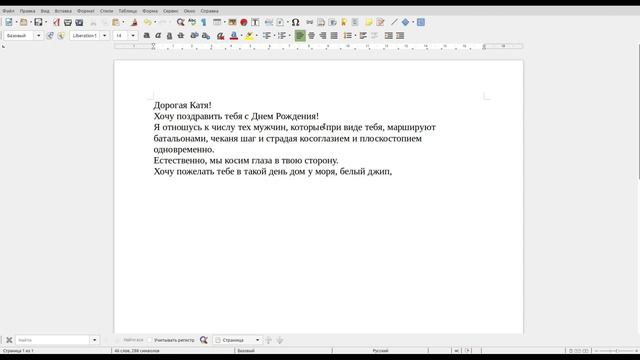Click the Open file folder icon
The width and height of the screenshot is (640, 360).
(24, 22)
